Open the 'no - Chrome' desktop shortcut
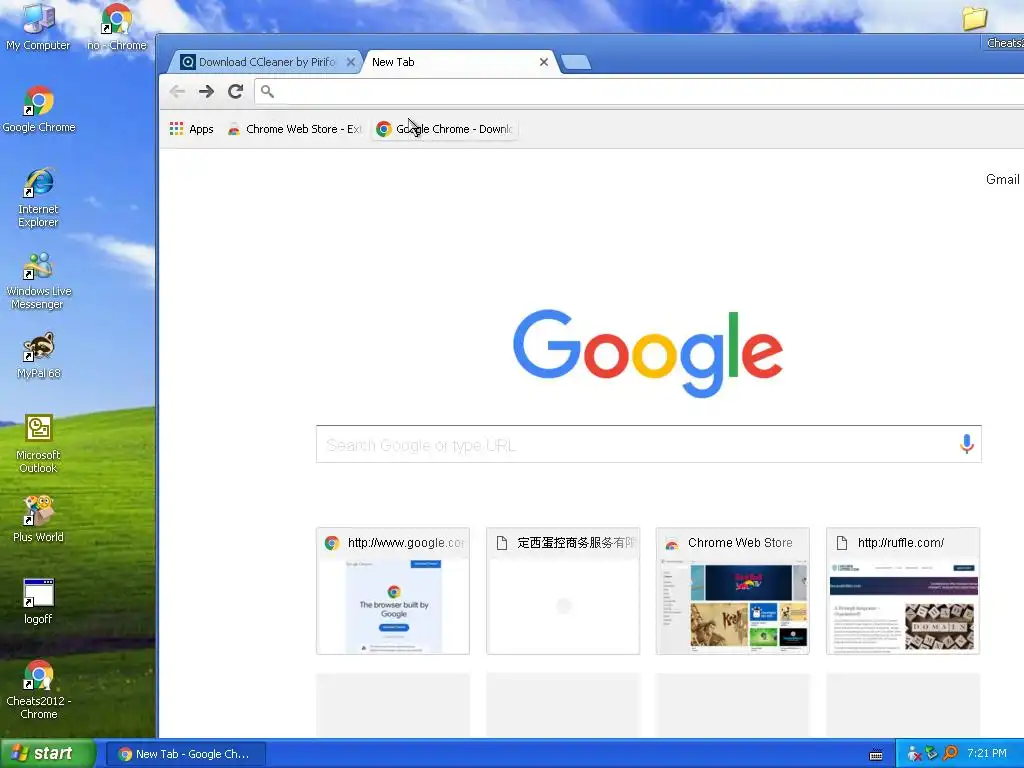 pyautogui.click(x=117, y=27)
